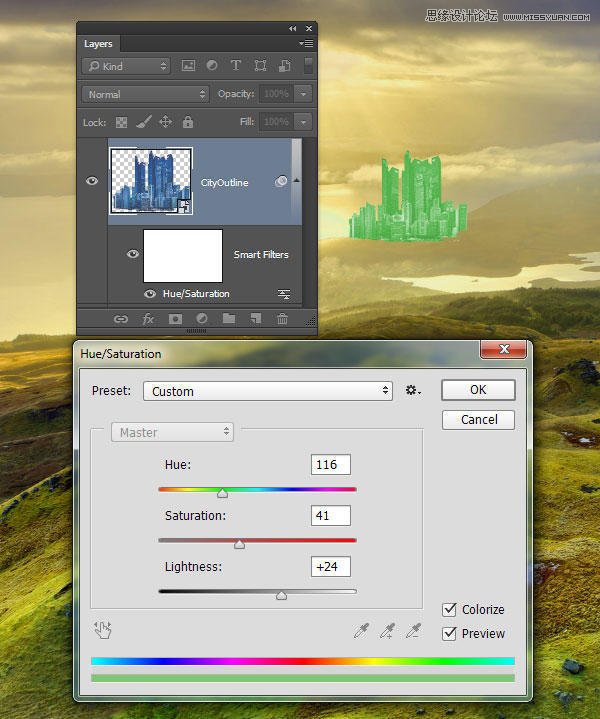Screen dimensions: 600x719
Task: Select CityOutline layer thumbnail
Action: pos(151,181)
